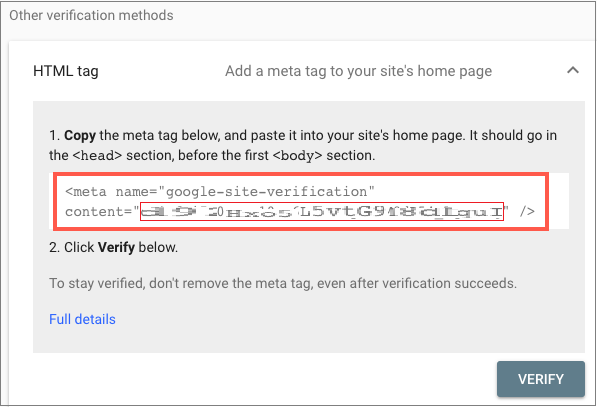The height and width of the screenshot is (407, 597).
Task: Collapse the HTML tag section chevron
Action: [573, 70]
